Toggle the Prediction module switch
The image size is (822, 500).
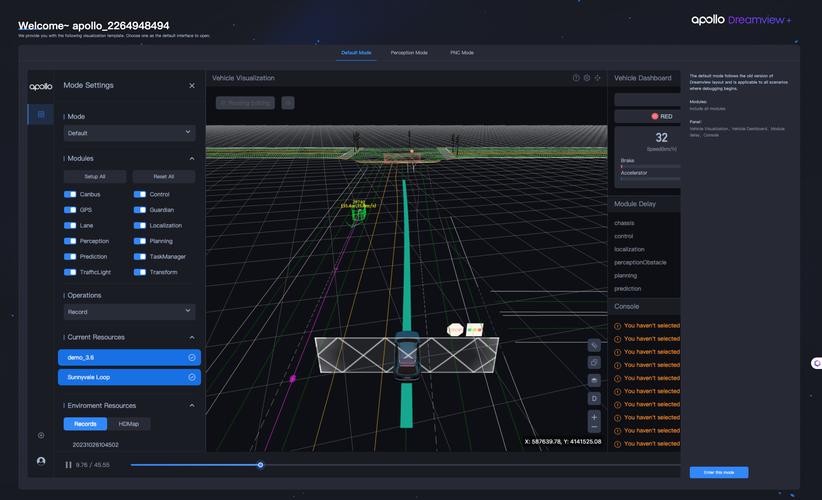[x=70, y=257]
